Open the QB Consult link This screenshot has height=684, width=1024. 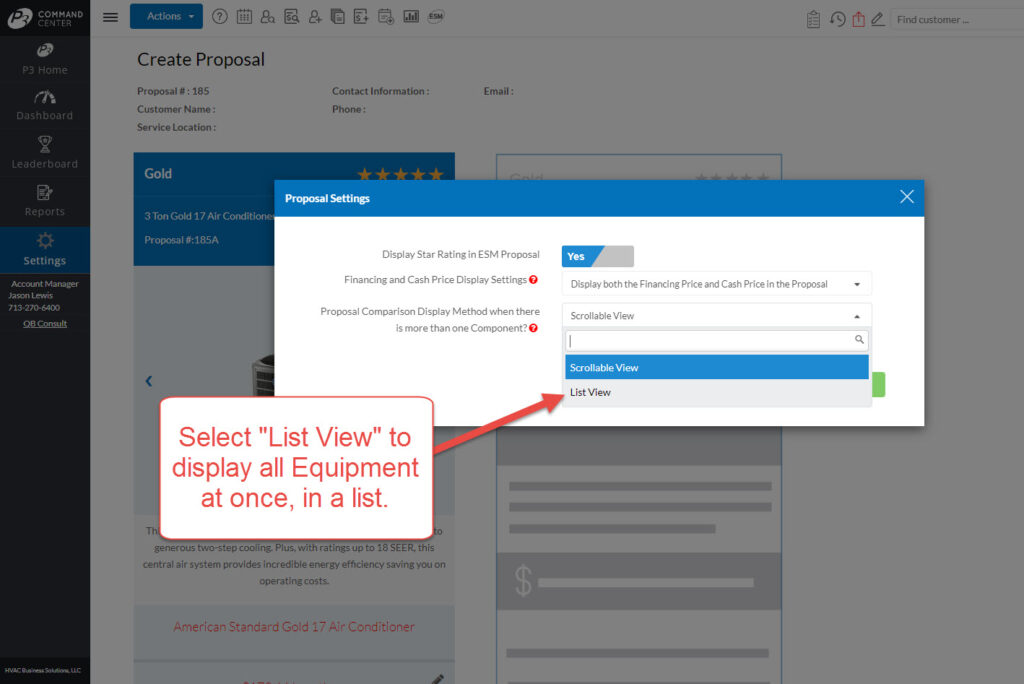tap(45, 323)
